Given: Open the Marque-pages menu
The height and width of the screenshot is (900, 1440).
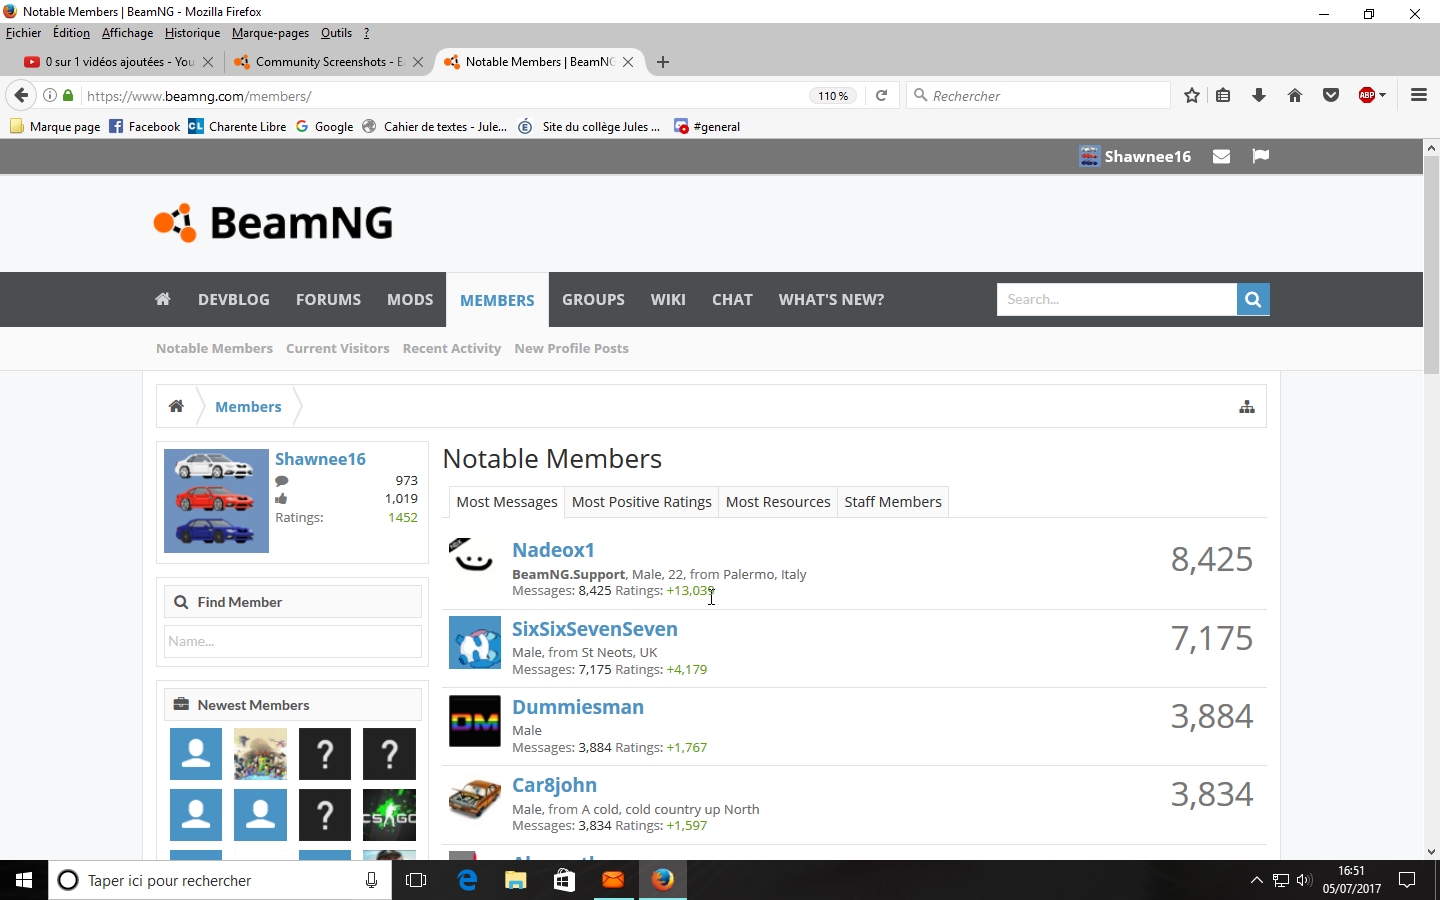Looking at the screenshot, I should tap(270, 33).
